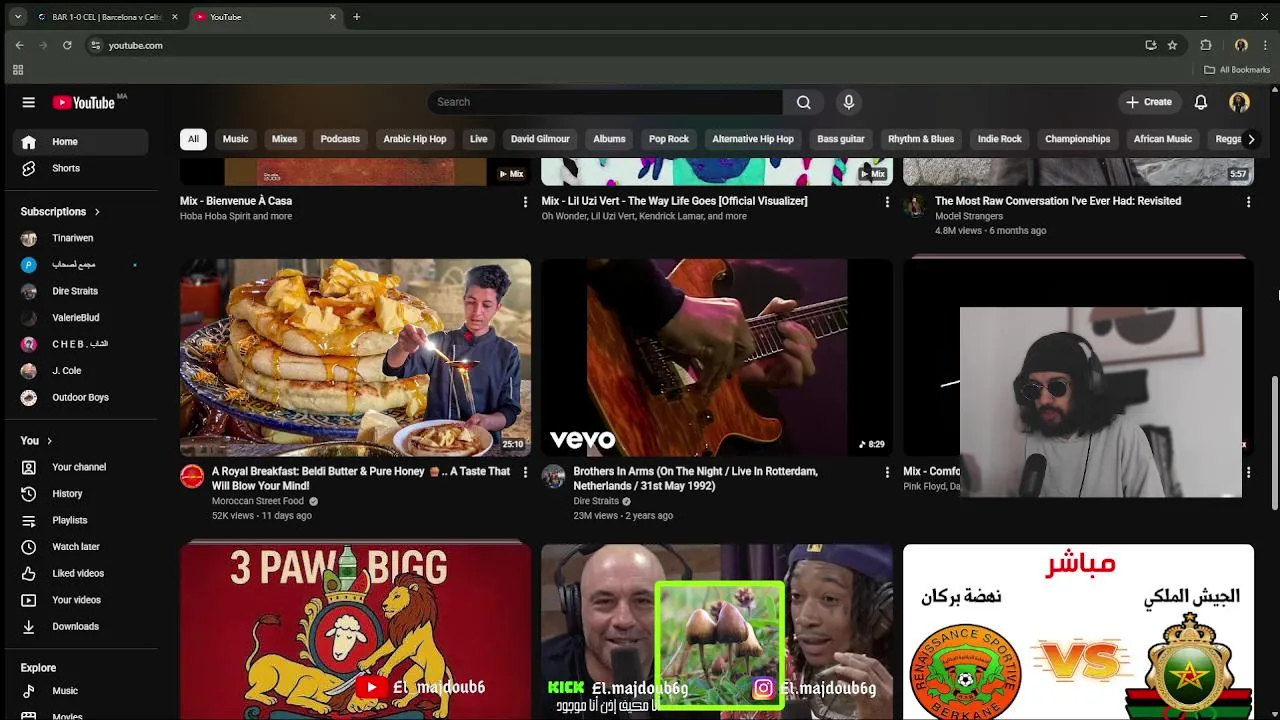Open more options for Brothers In Arms video
The width and height of the screenshot is (1280, 720).
(x=887, y=472)
